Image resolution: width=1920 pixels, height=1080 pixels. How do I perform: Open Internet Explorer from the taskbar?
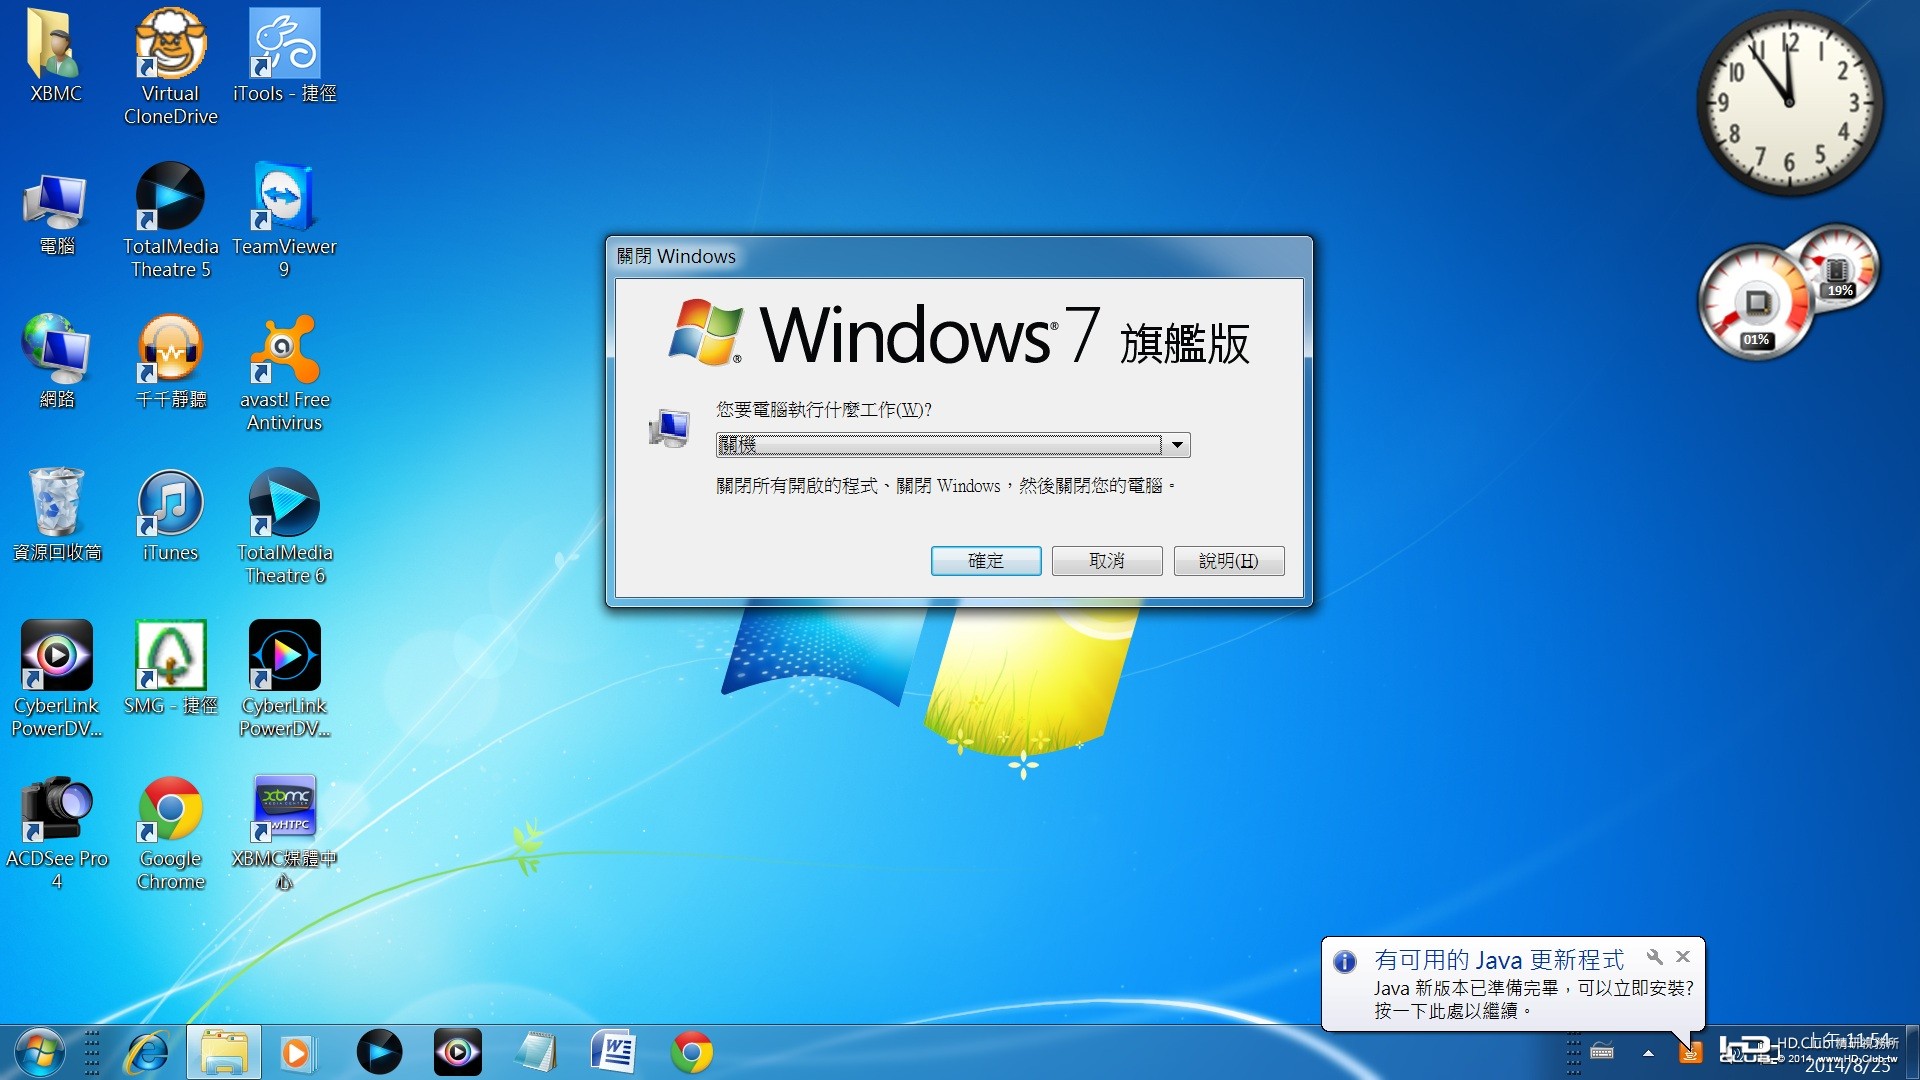point(147,1052)
